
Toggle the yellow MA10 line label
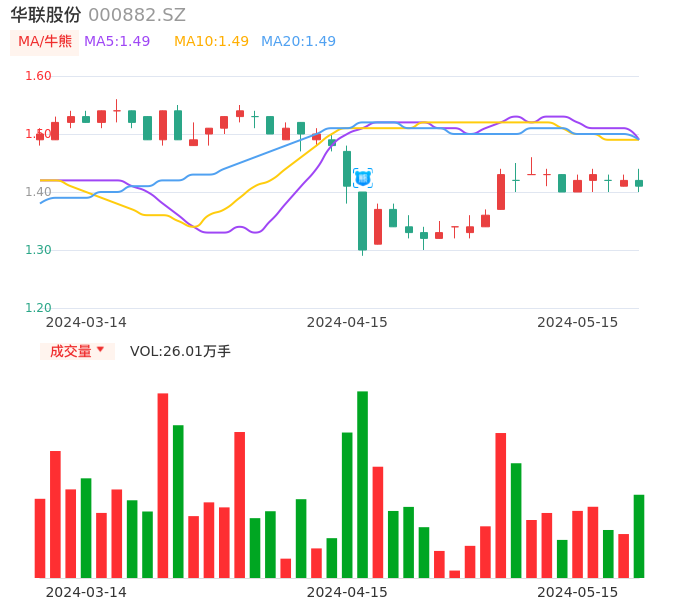coord(211,42)
